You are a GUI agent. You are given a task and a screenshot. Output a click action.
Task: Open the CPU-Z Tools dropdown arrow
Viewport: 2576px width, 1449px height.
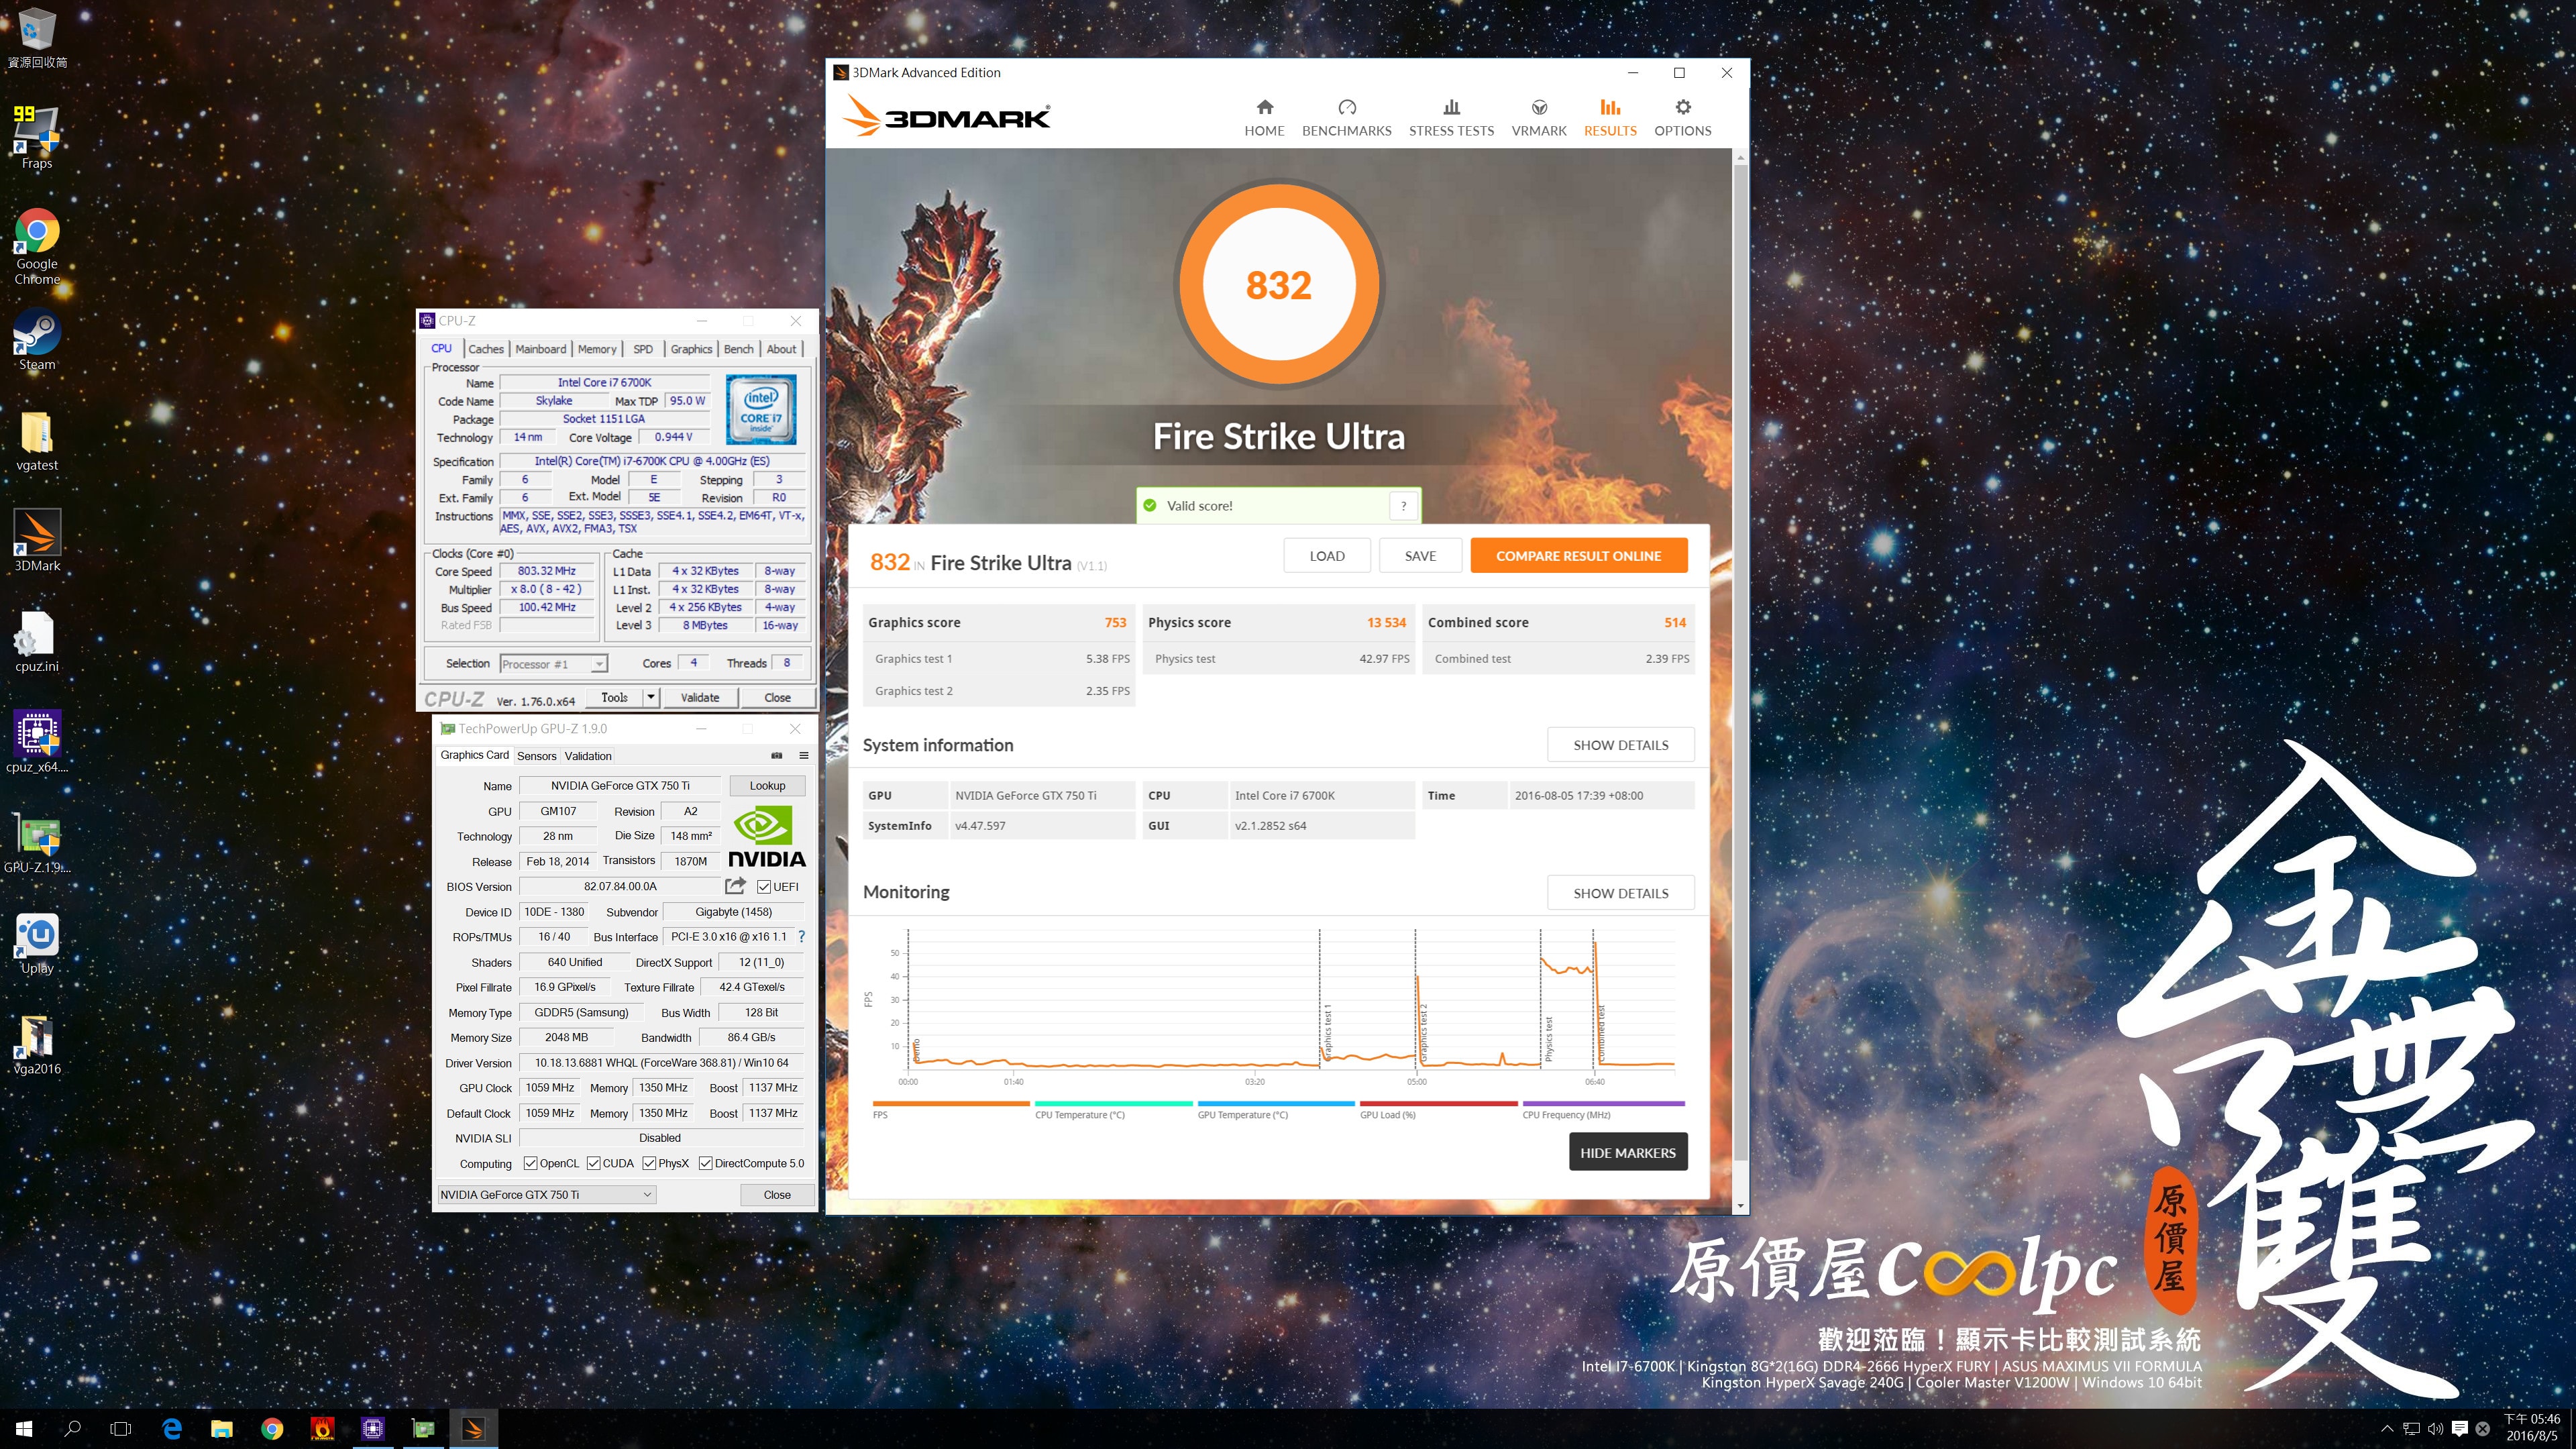point(651,697)
